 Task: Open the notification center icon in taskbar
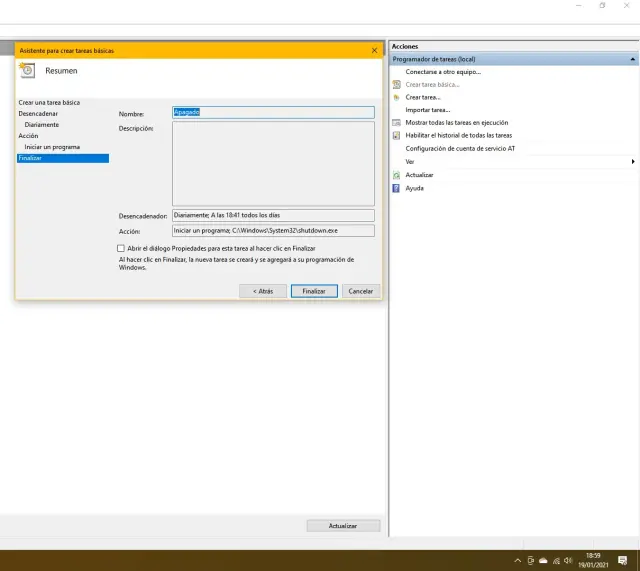622,560
